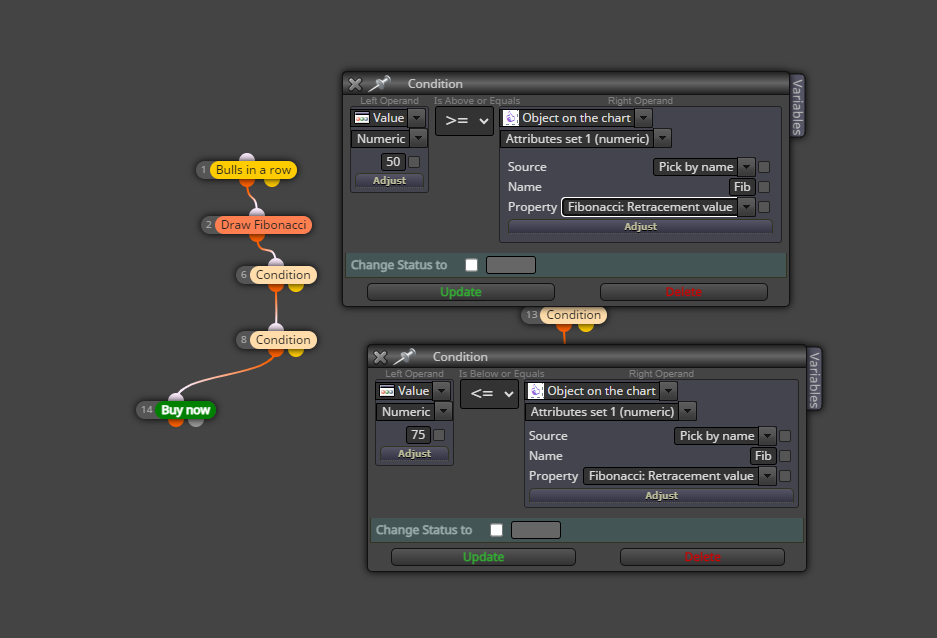The image size is (937, 638).
Task: Pin the lower Condition panel
Action: pos(405,357)
